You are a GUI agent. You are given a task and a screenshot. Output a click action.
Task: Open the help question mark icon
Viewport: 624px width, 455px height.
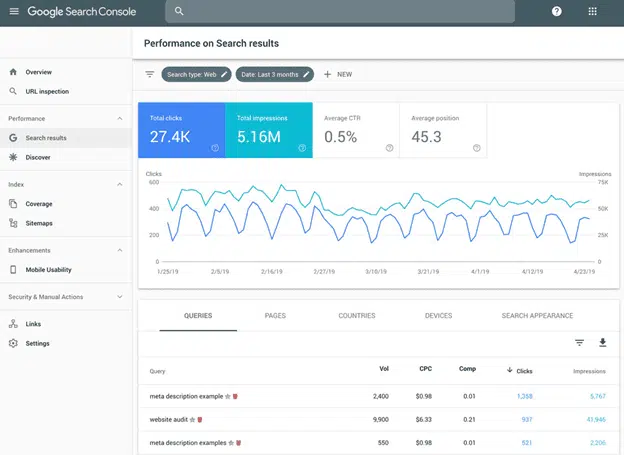556,11
